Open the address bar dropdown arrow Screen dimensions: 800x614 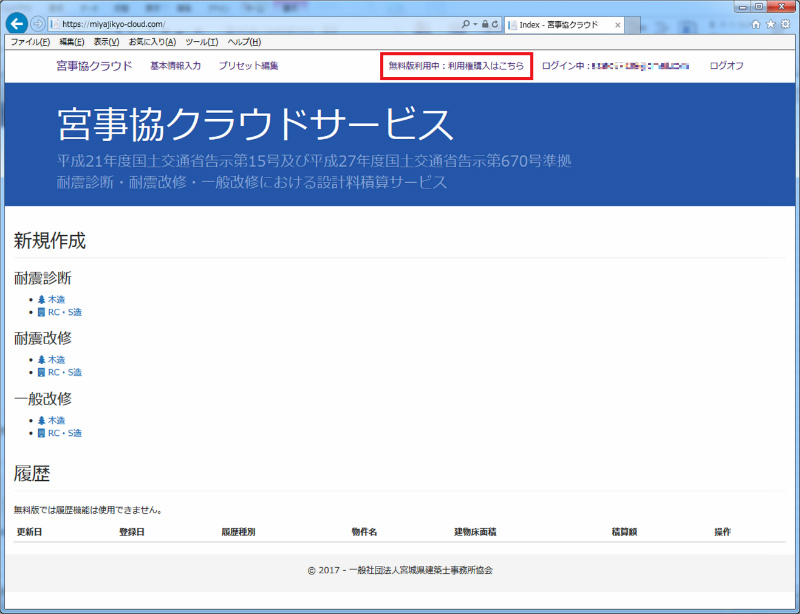click(475, 24)
